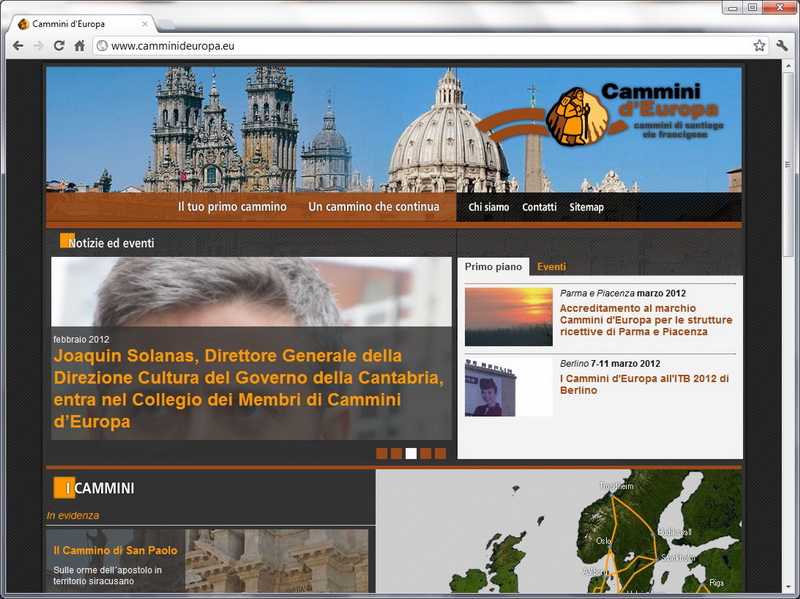800x599 pixels.
Task: Open the Chrome wrench settings menu
Action: (x=782, y=46)
